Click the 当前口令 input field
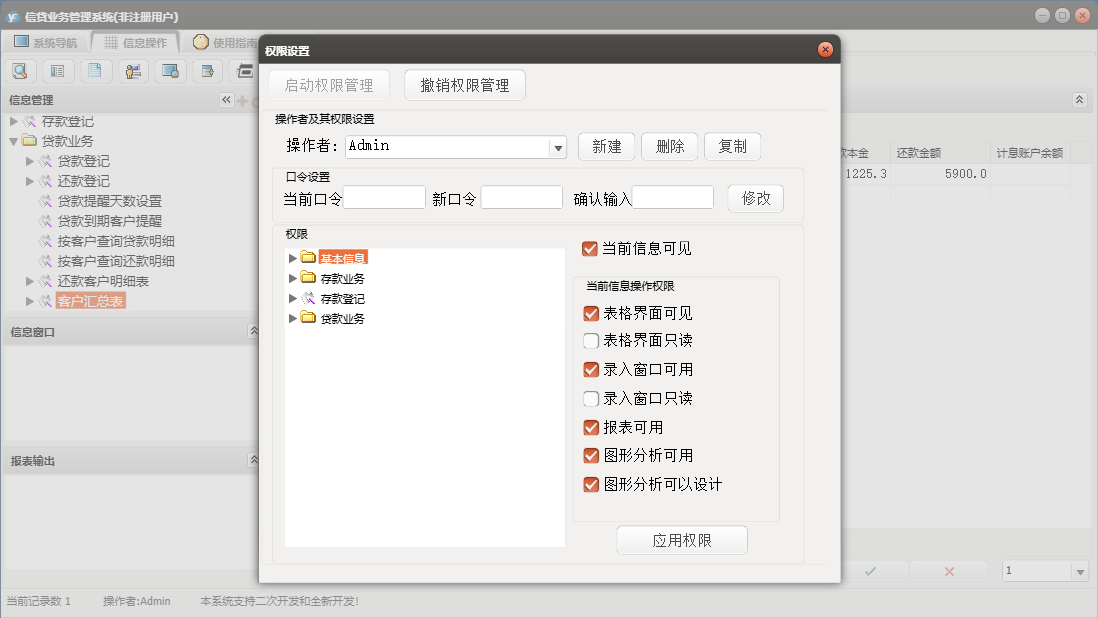Viewport: 1098px width, 618px height. 384,198
